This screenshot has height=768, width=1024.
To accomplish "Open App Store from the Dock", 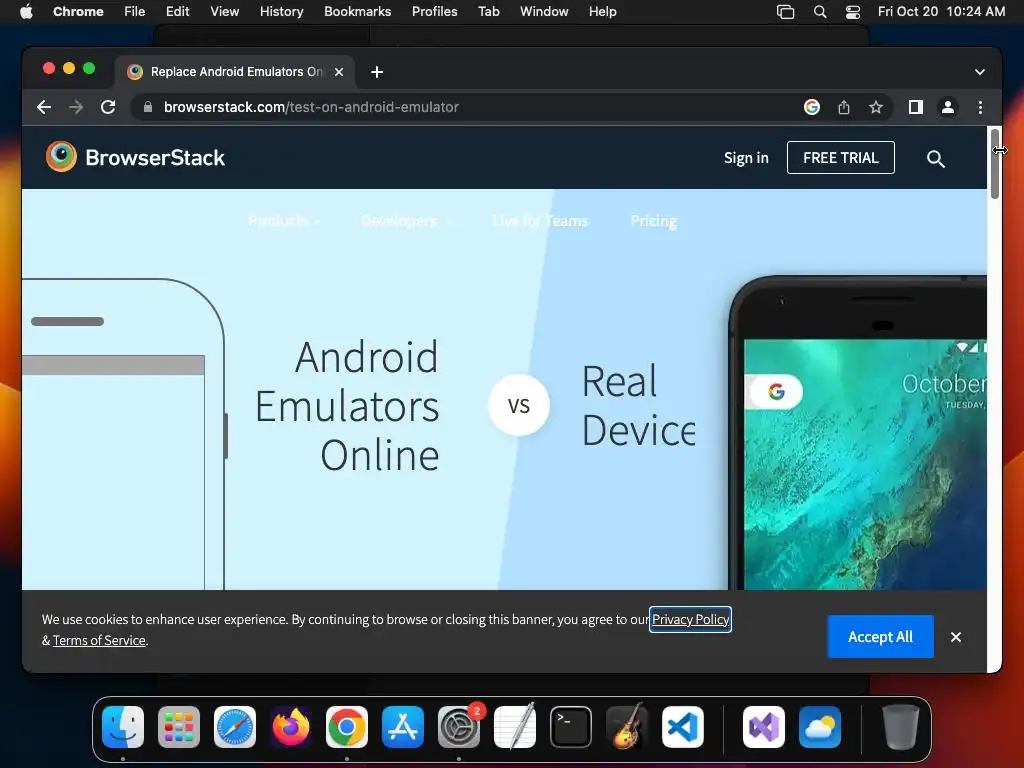I will point(403,727).
